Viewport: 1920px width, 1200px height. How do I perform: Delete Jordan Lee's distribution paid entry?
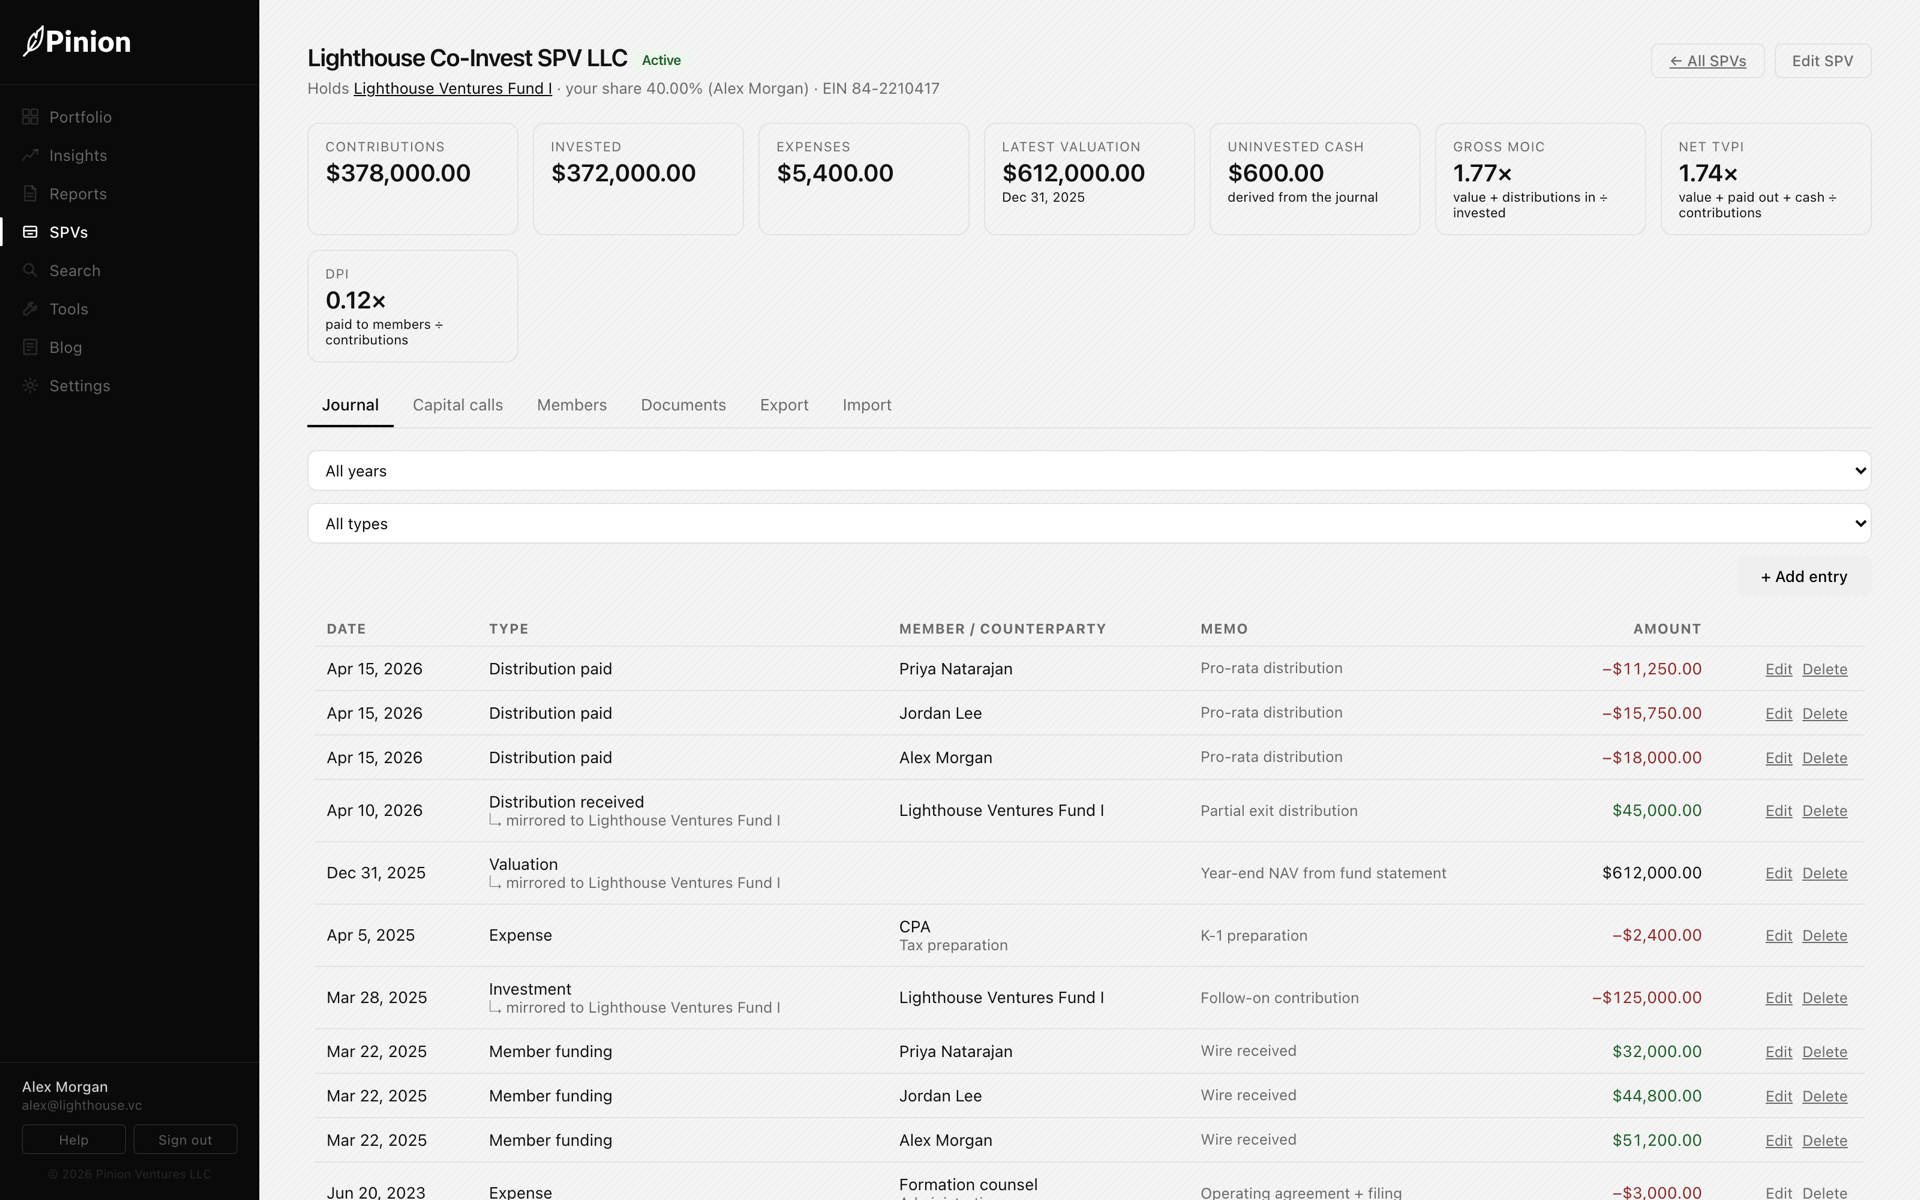pos(1824,714)
